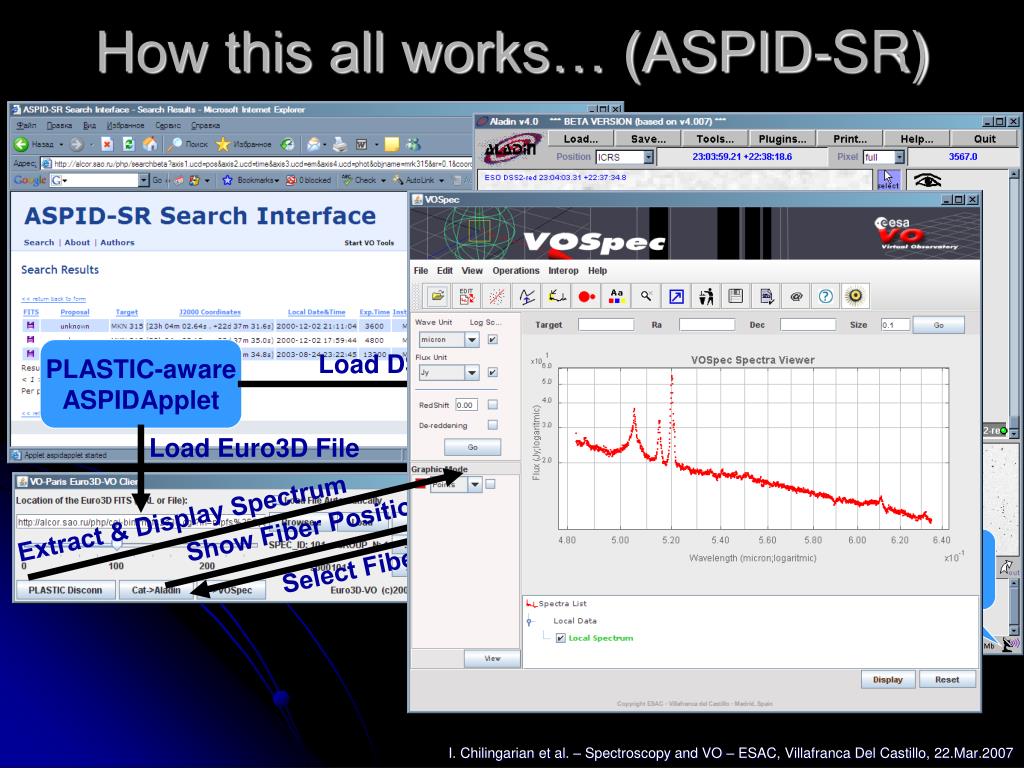Click the Reset button in VOSpec

947,679
